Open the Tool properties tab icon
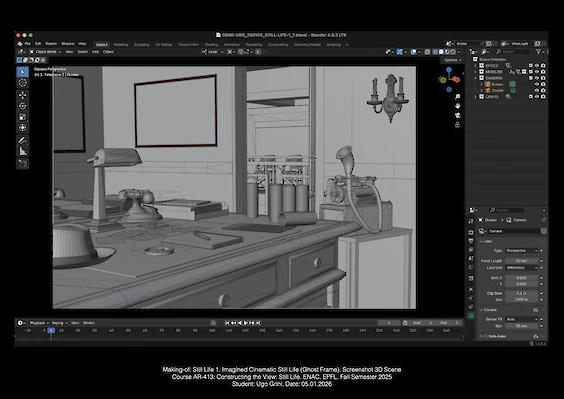Image resolution: width=564 pixels, height=399 pixels. pos(471,221)
